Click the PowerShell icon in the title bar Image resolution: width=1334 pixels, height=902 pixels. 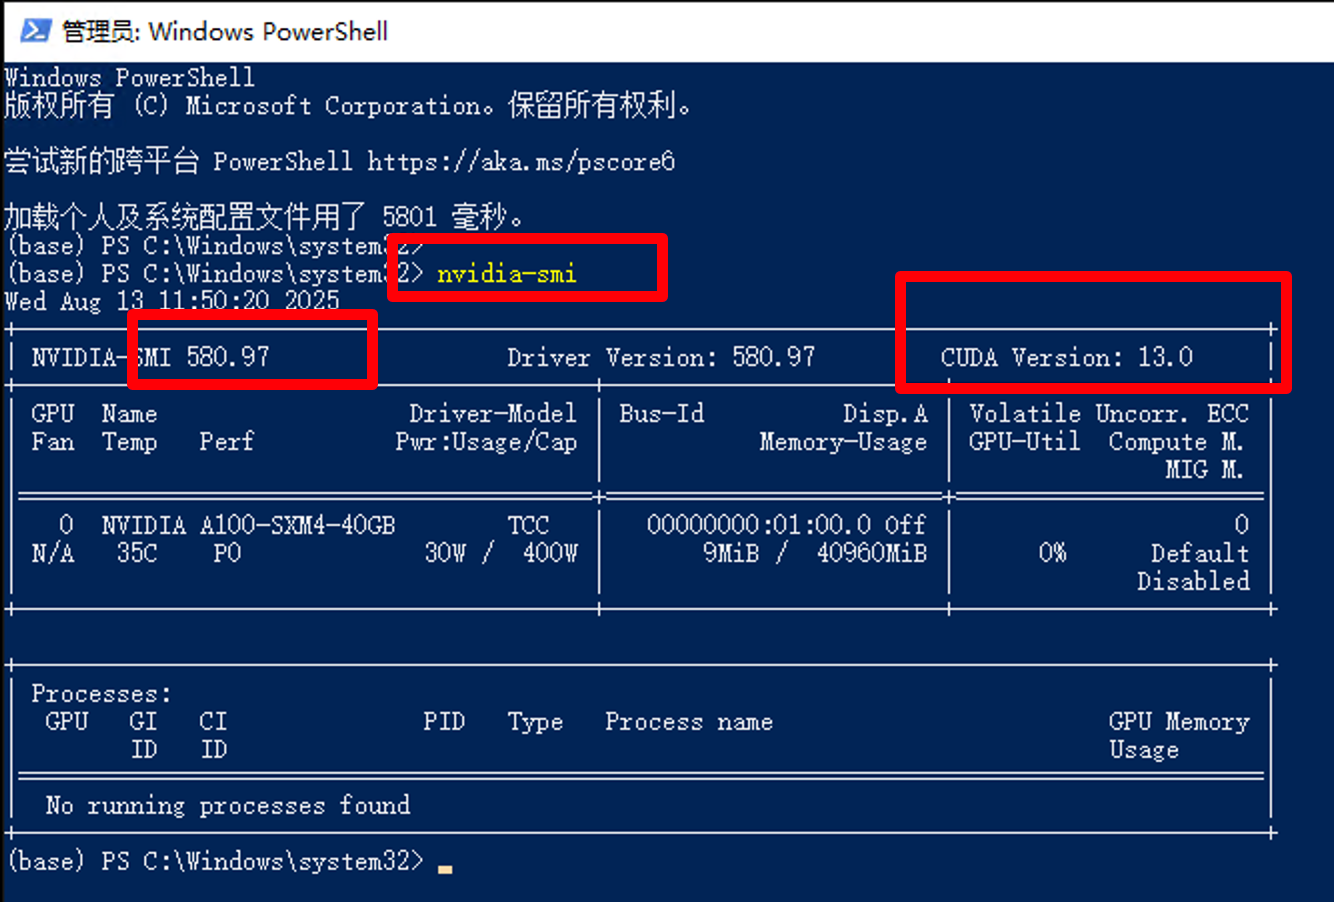(x=36, y=31)
